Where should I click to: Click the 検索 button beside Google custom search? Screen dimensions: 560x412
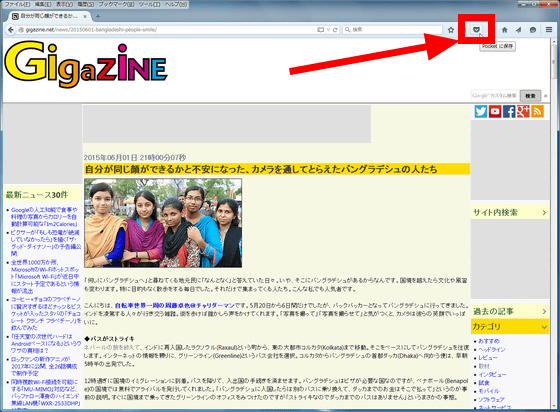pos(530,96)
